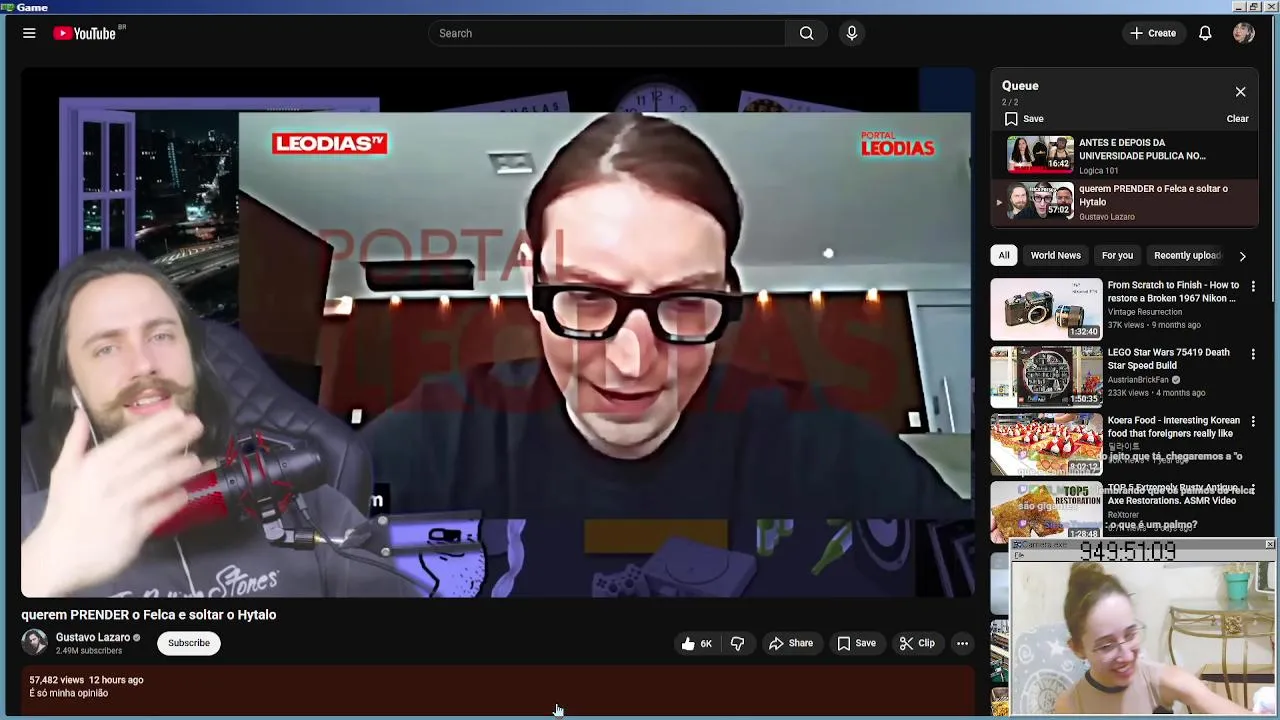Open options for LEGO Death Star video

pos(1253,354)
